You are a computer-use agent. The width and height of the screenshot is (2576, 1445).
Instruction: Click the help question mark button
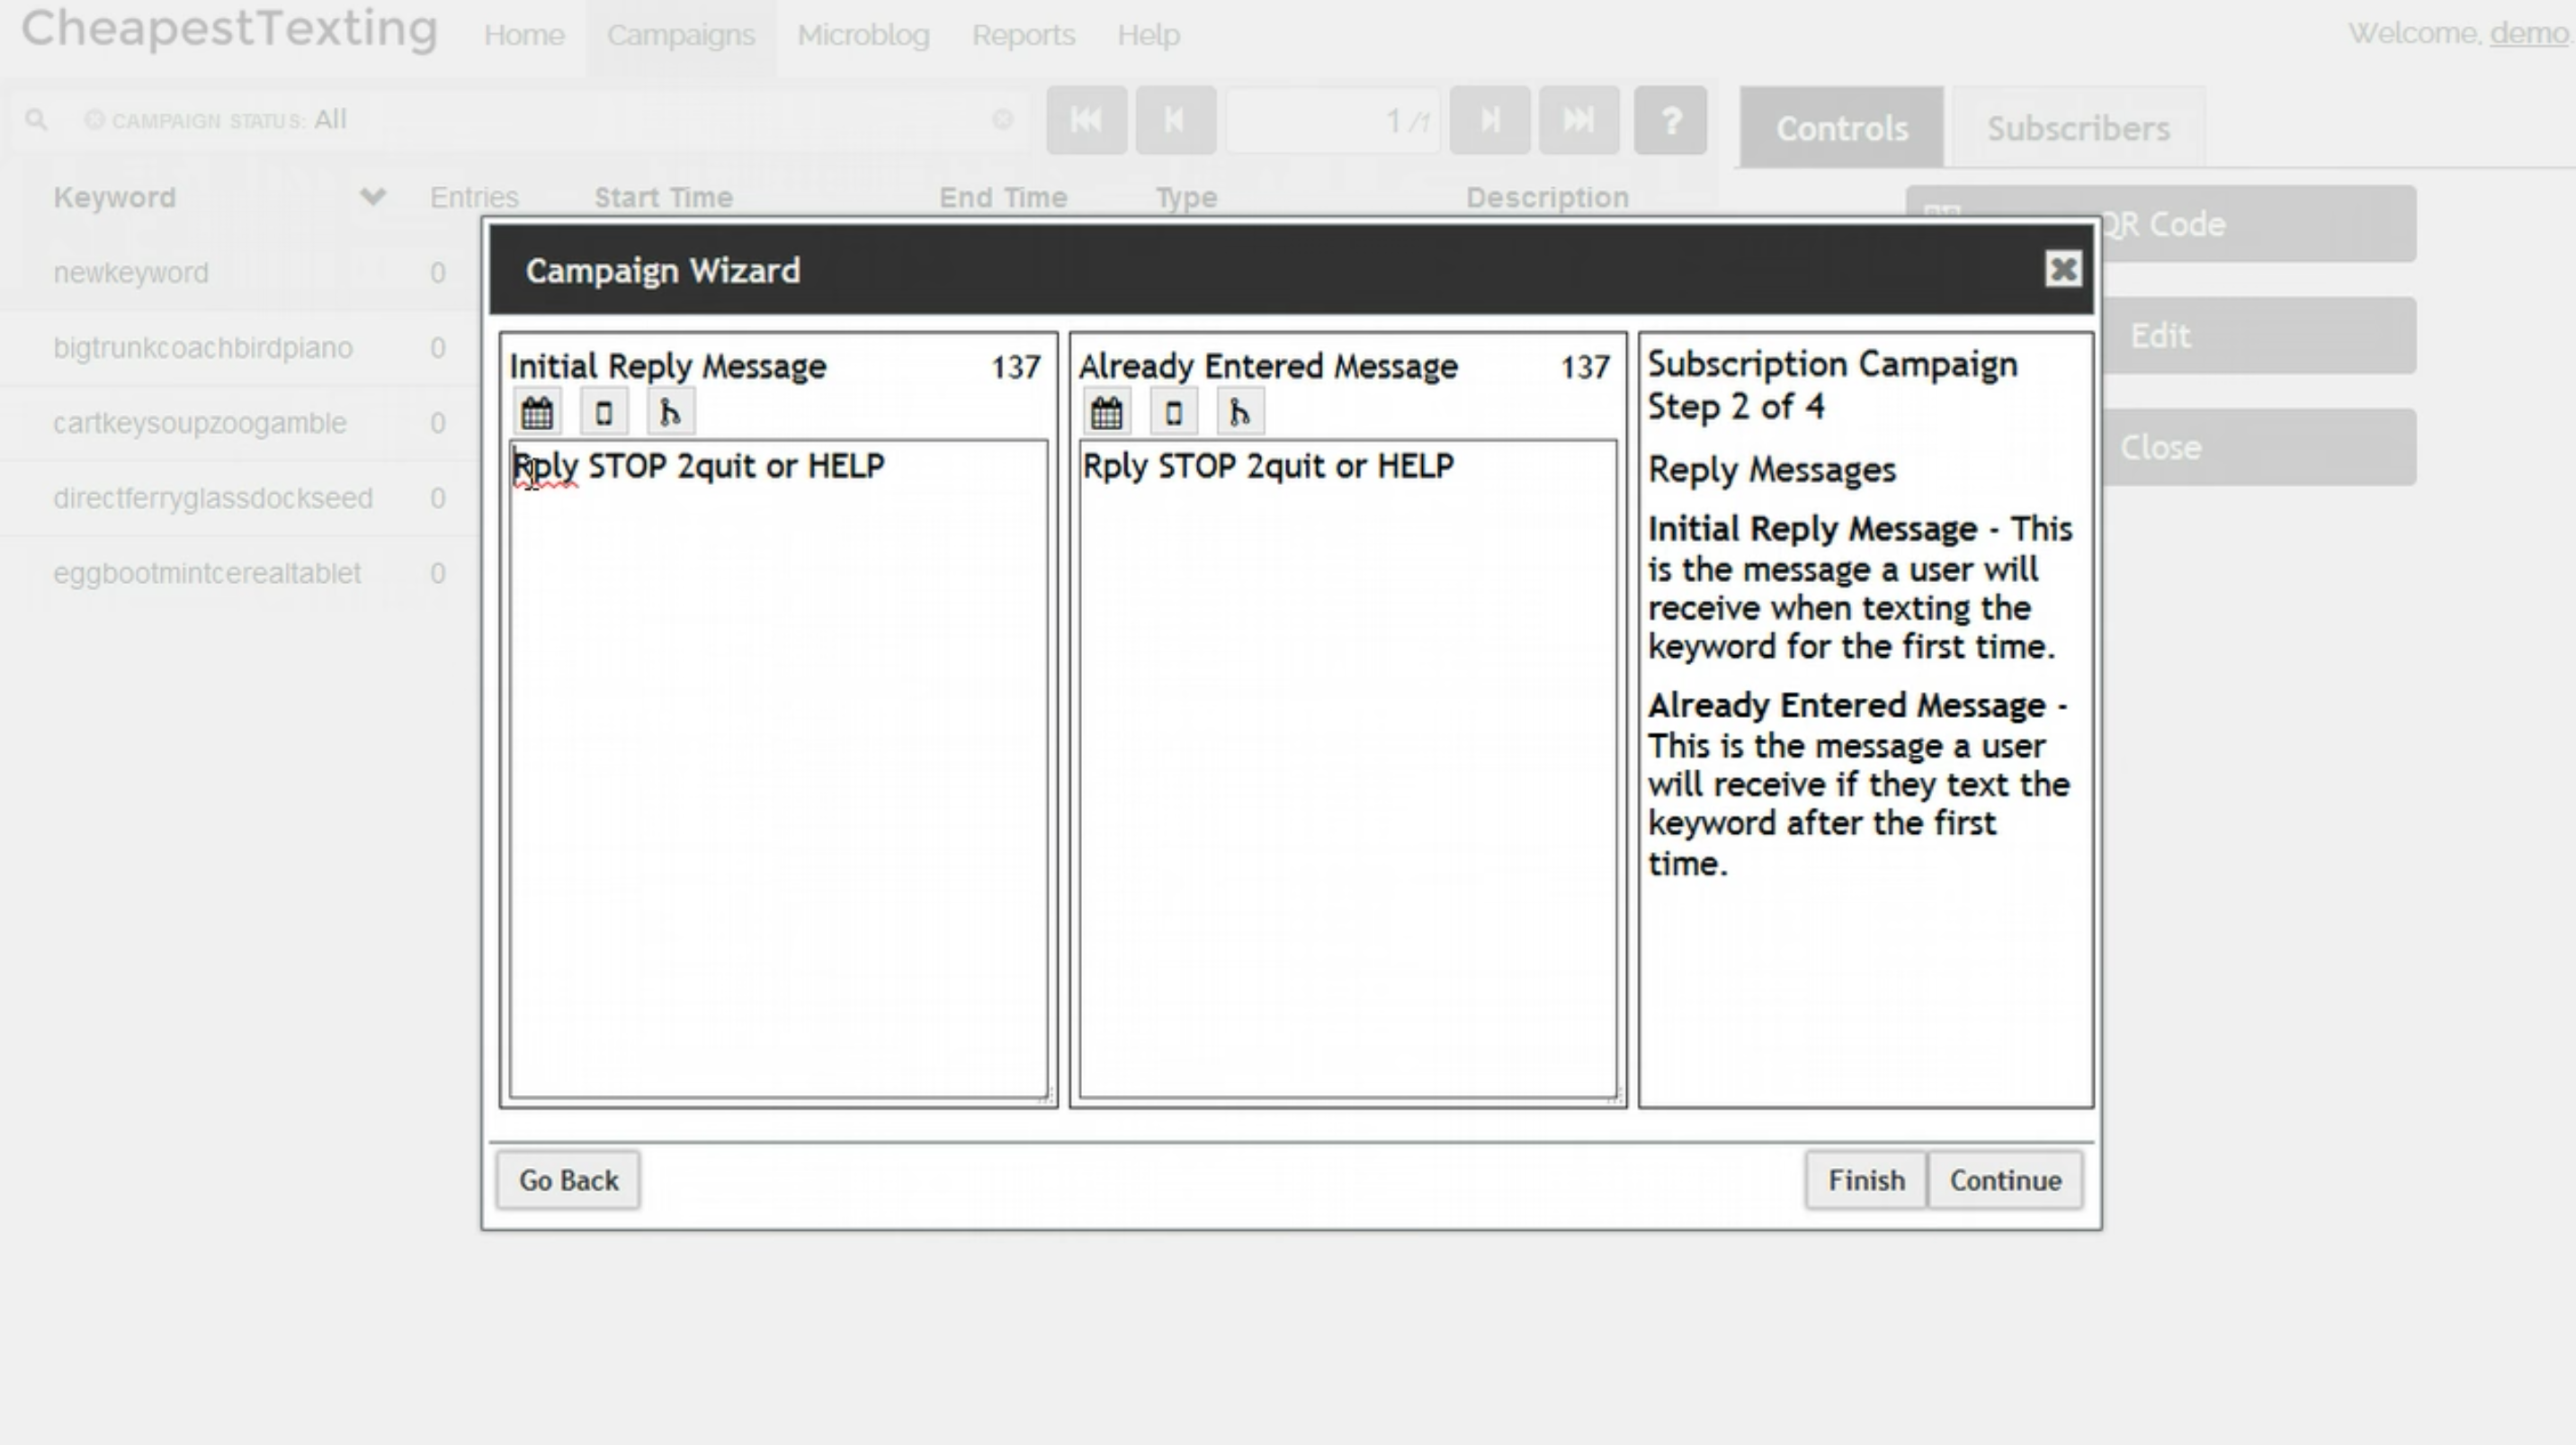tap(1670, 121)
